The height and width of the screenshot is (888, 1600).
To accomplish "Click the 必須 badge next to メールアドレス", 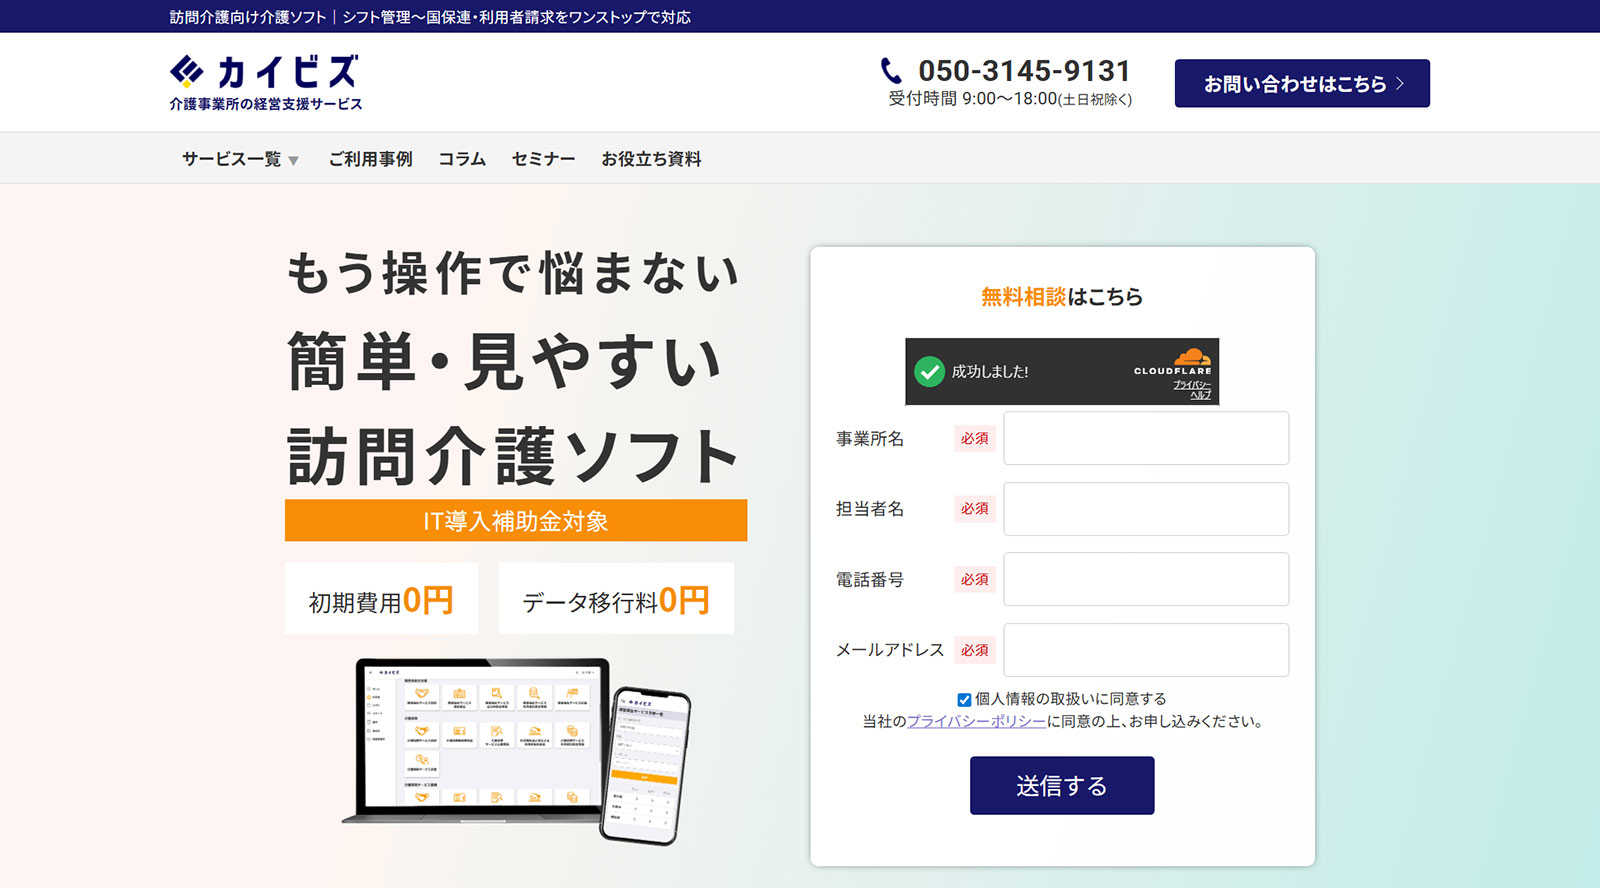I will pos(975,650).
